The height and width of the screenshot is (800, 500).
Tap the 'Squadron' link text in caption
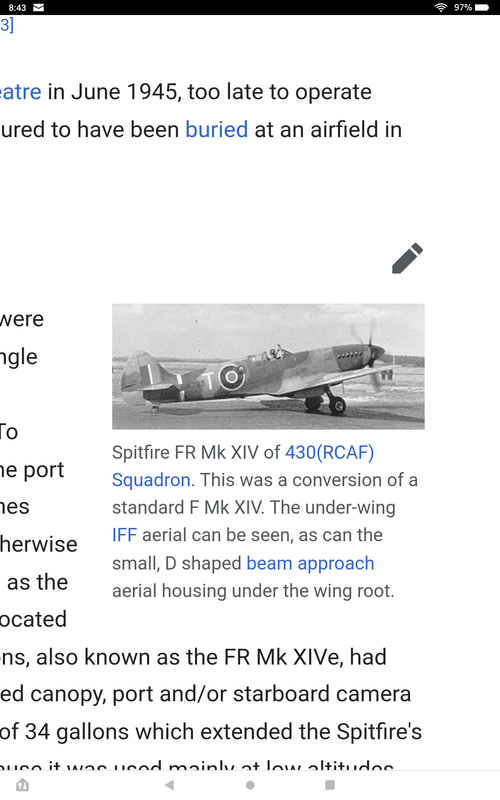click(x=151, y=480)
